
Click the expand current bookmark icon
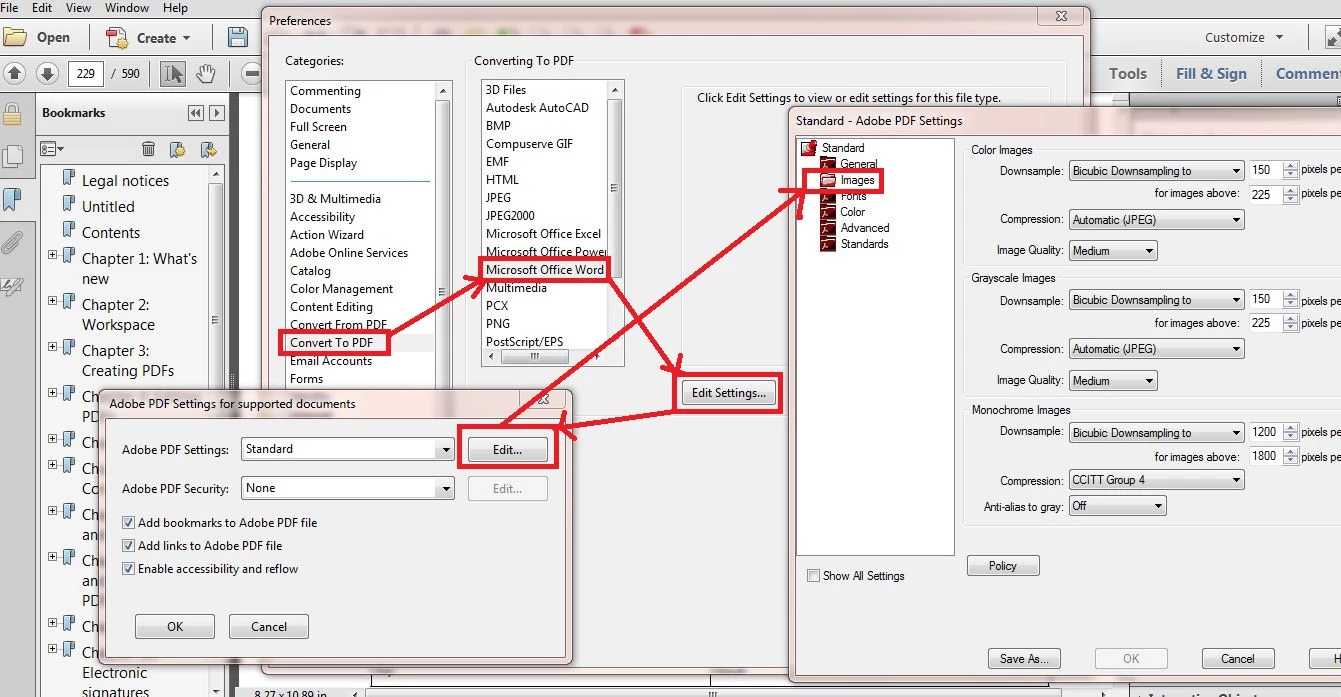point(208,149)
